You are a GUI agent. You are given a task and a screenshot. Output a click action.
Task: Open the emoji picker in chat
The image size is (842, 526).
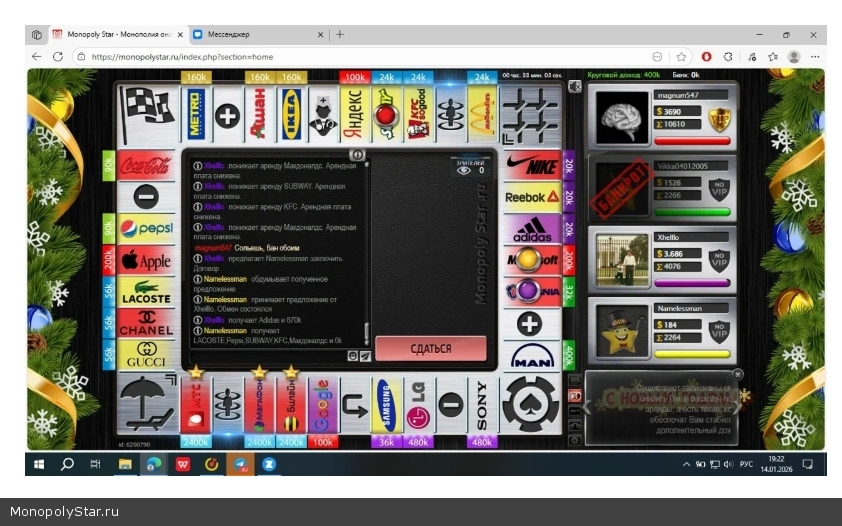coord(353,356)
